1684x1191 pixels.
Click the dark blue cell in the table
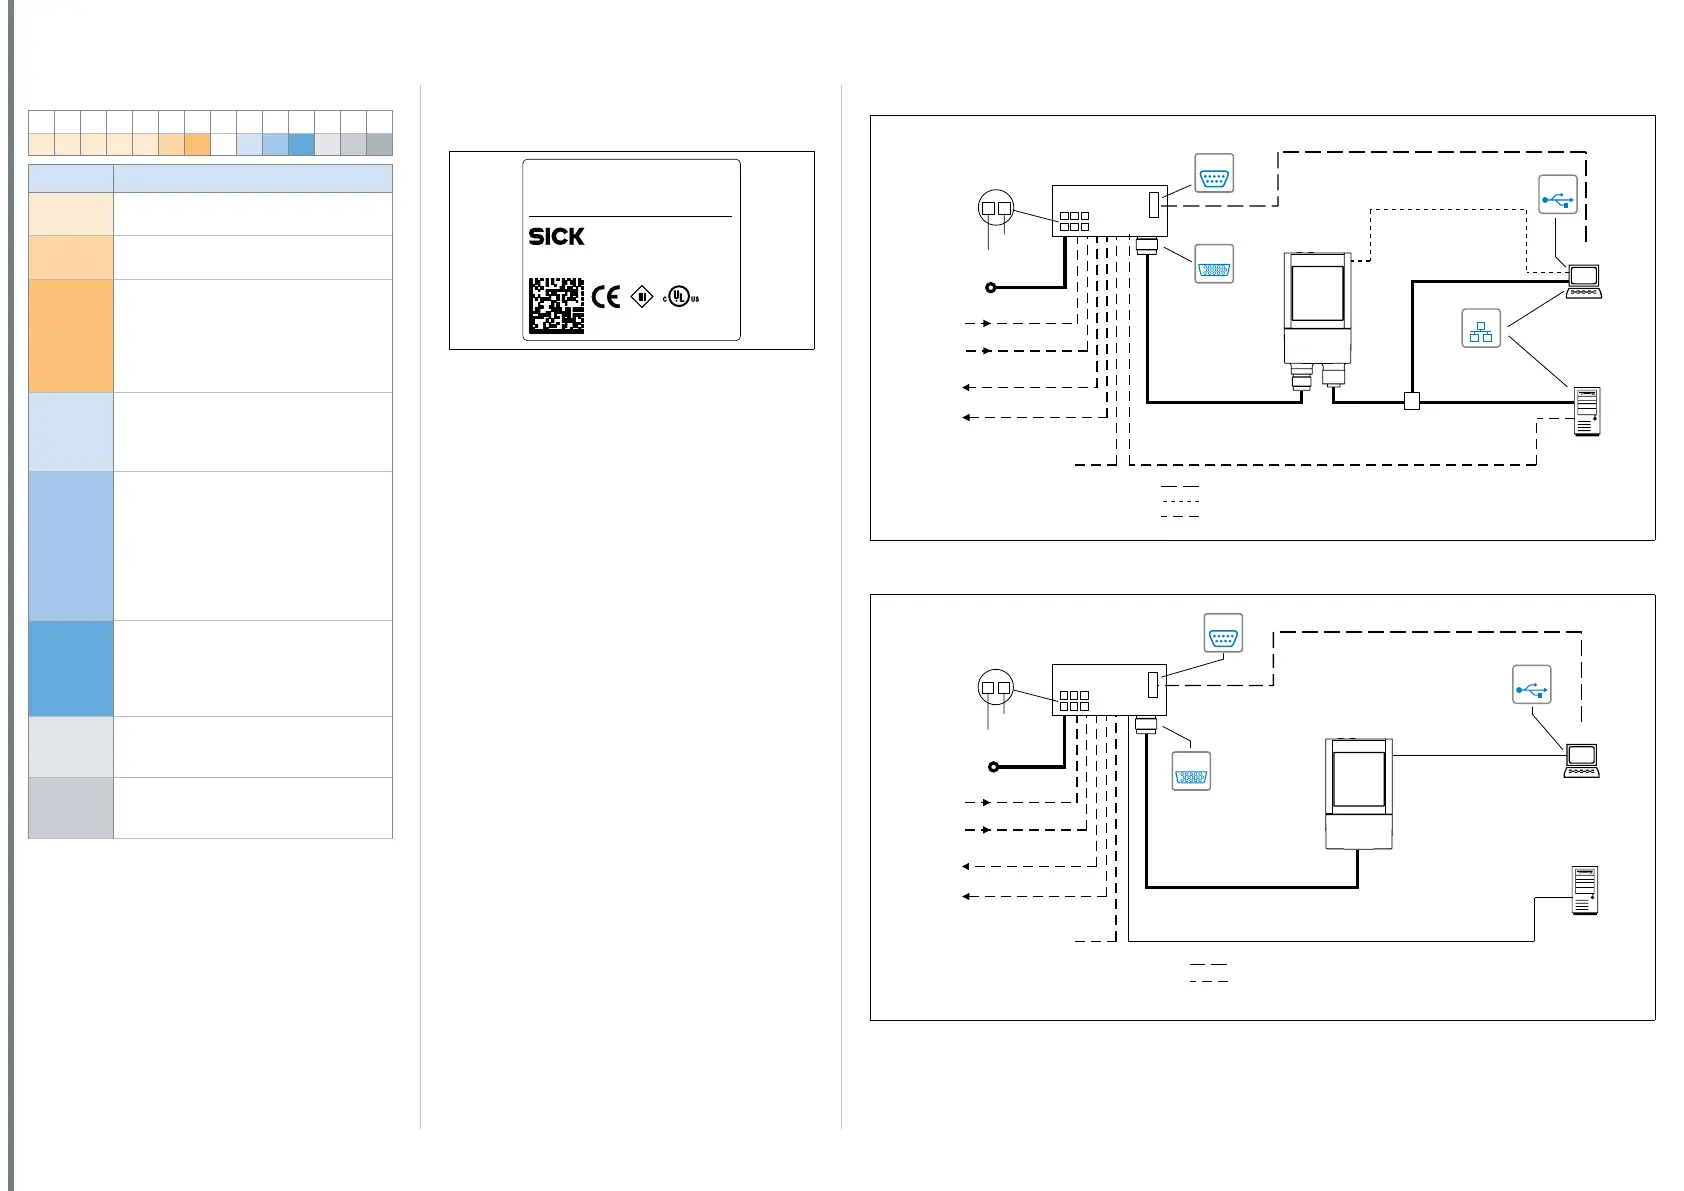click(71, 668)
